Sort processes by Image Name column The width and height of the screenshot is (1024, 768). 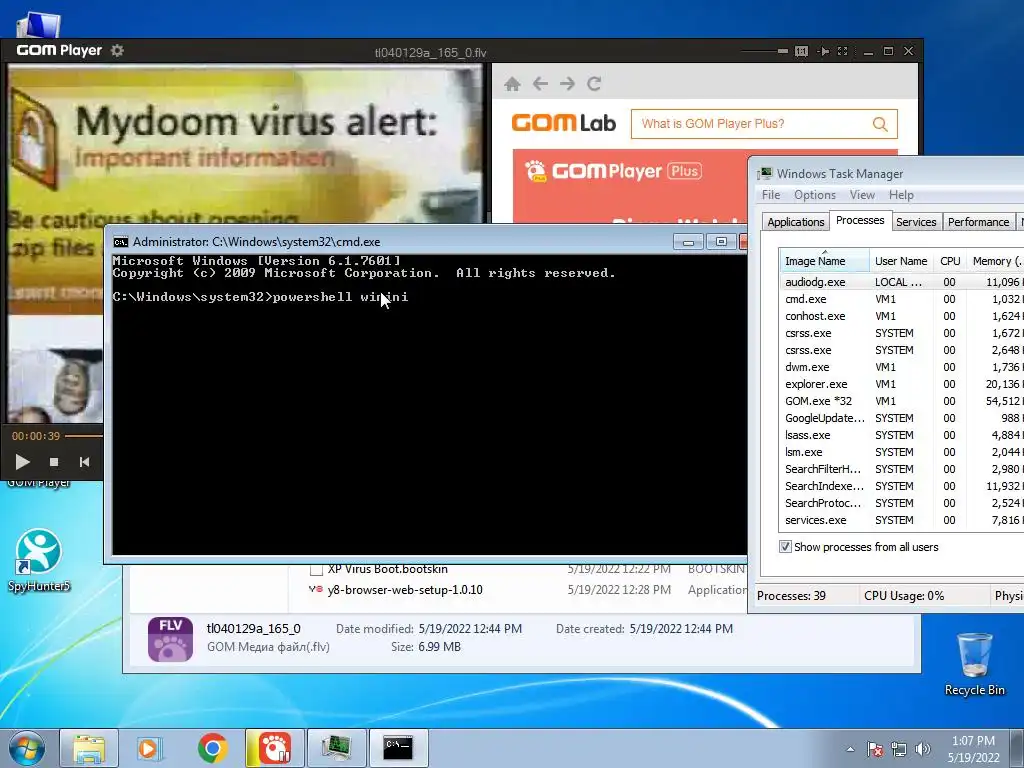pyautogui.click(x=824, y=261)
